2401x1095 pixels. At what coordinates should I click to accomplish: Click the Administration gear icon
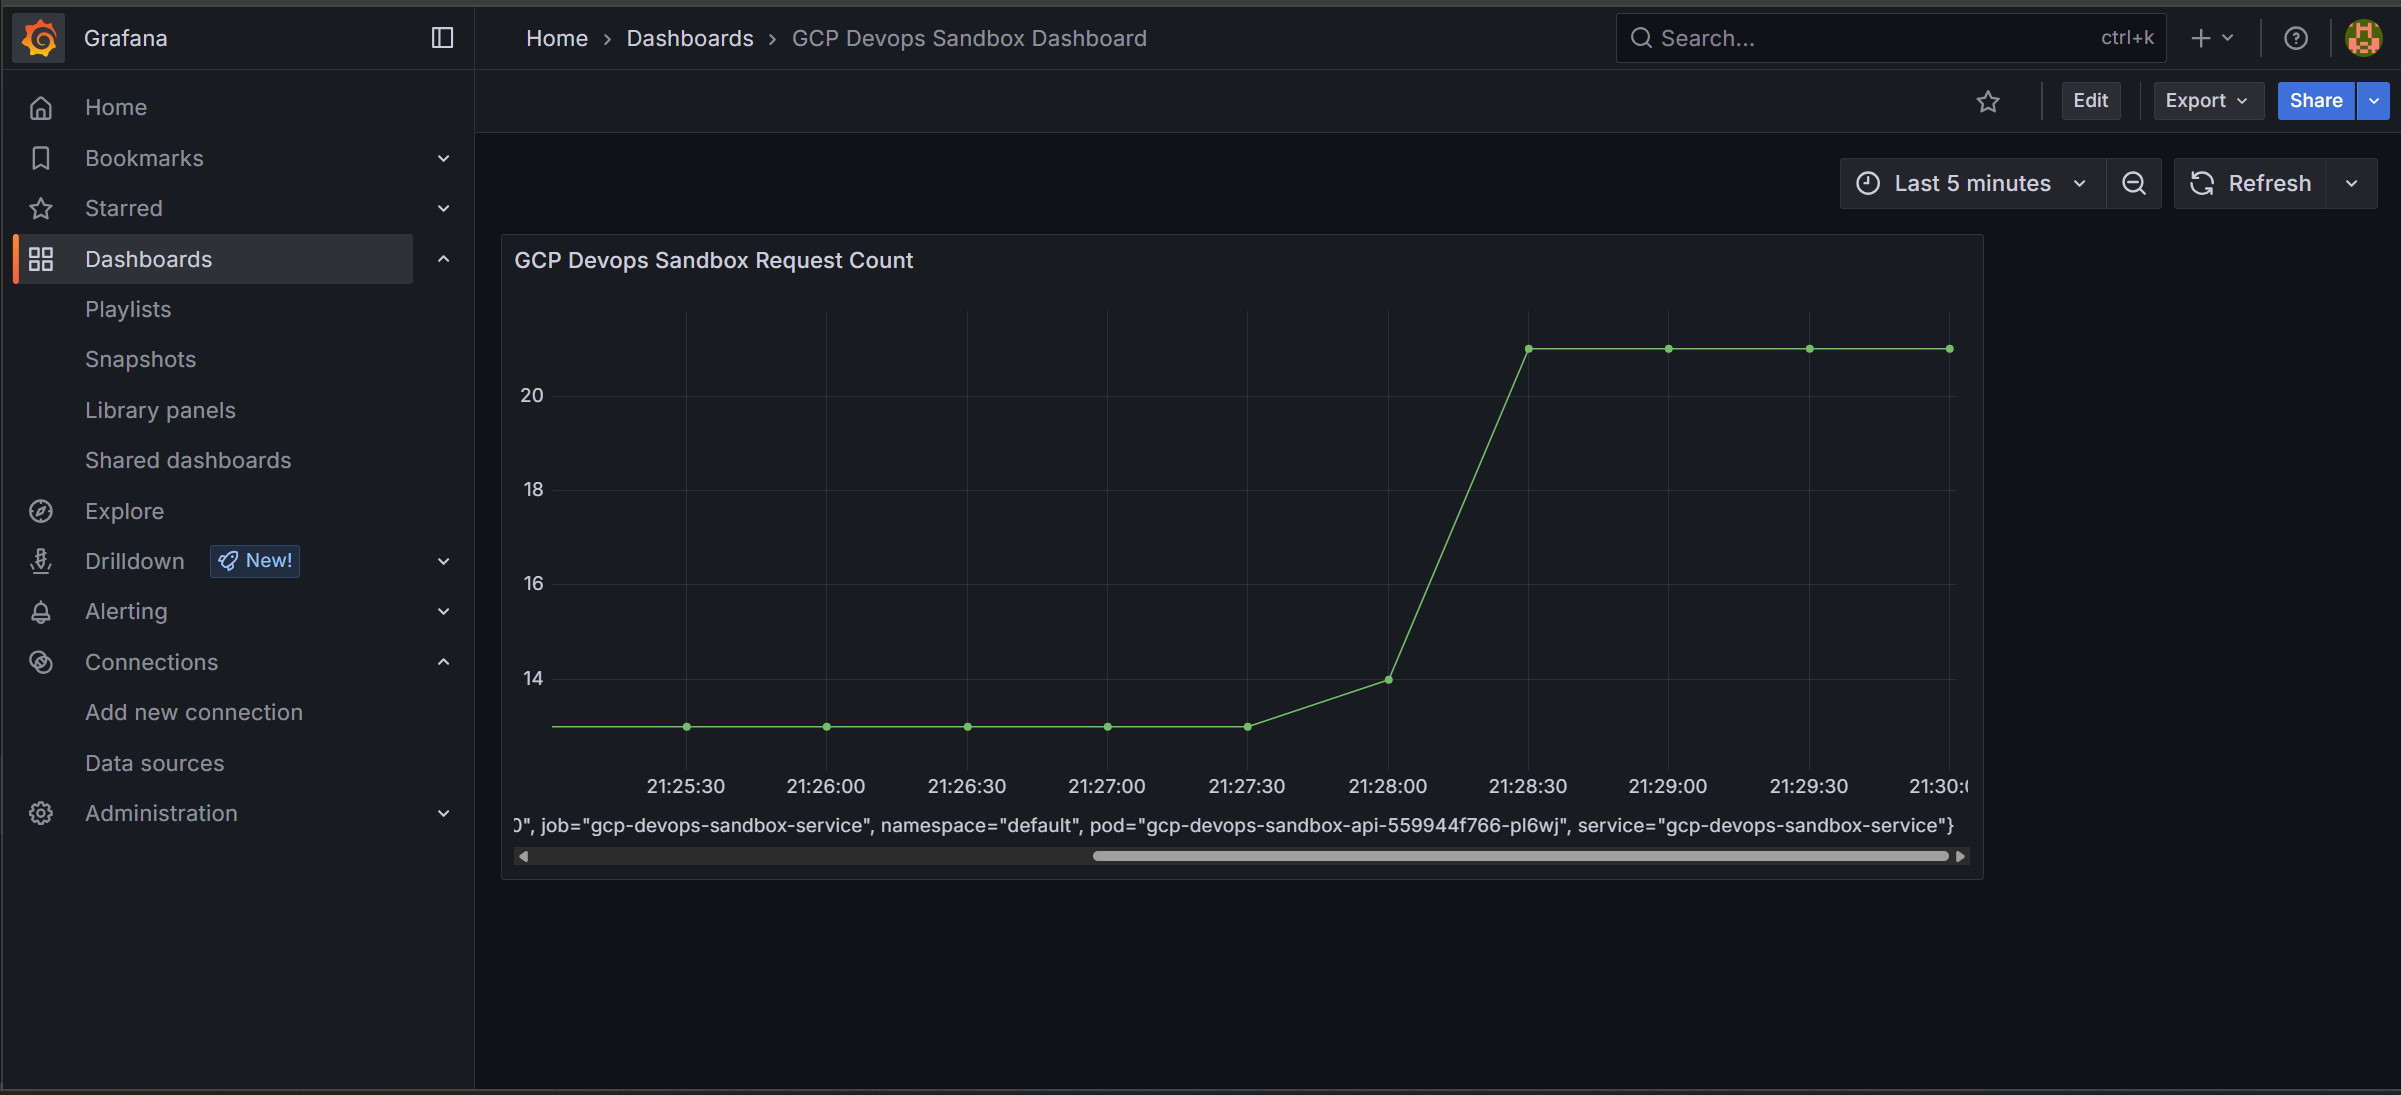click(x=41, y=813)
